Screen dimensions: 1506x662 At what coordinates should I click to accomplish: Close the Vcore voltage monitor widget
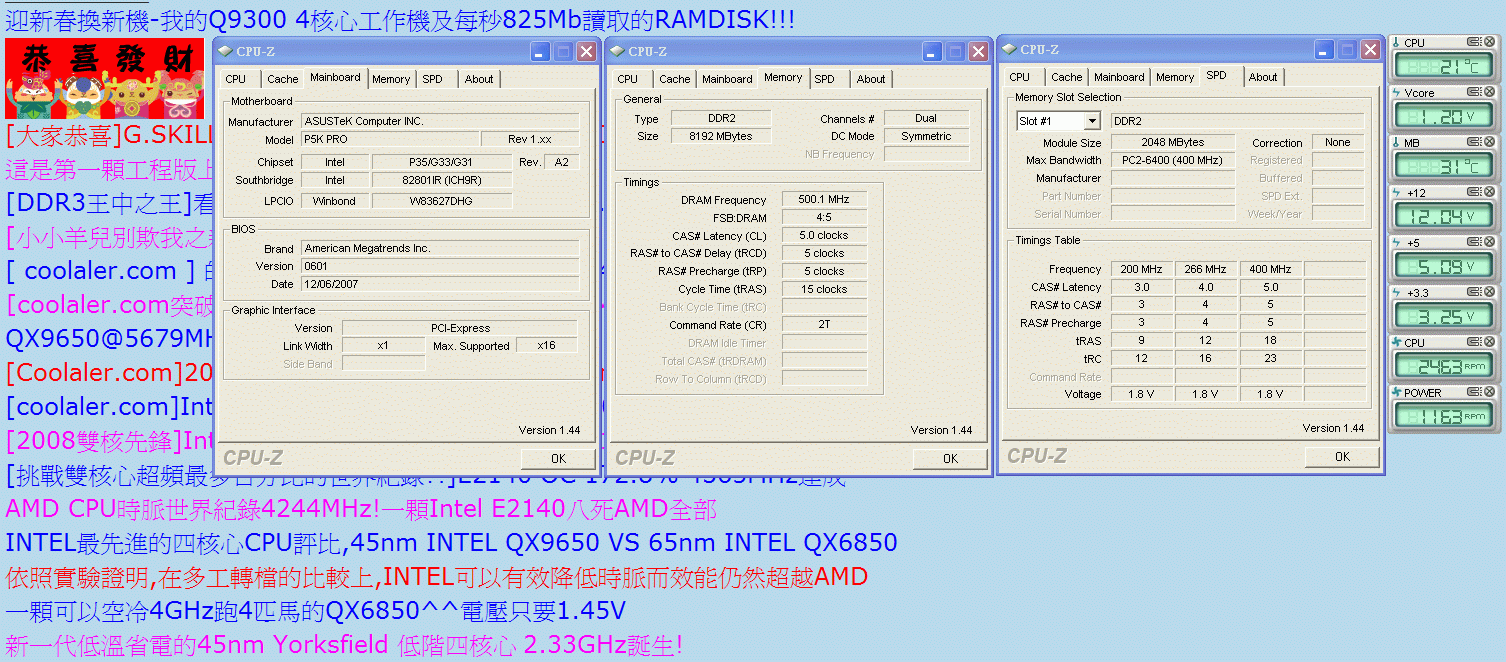pyautogui.click(x=1489, y=92)
